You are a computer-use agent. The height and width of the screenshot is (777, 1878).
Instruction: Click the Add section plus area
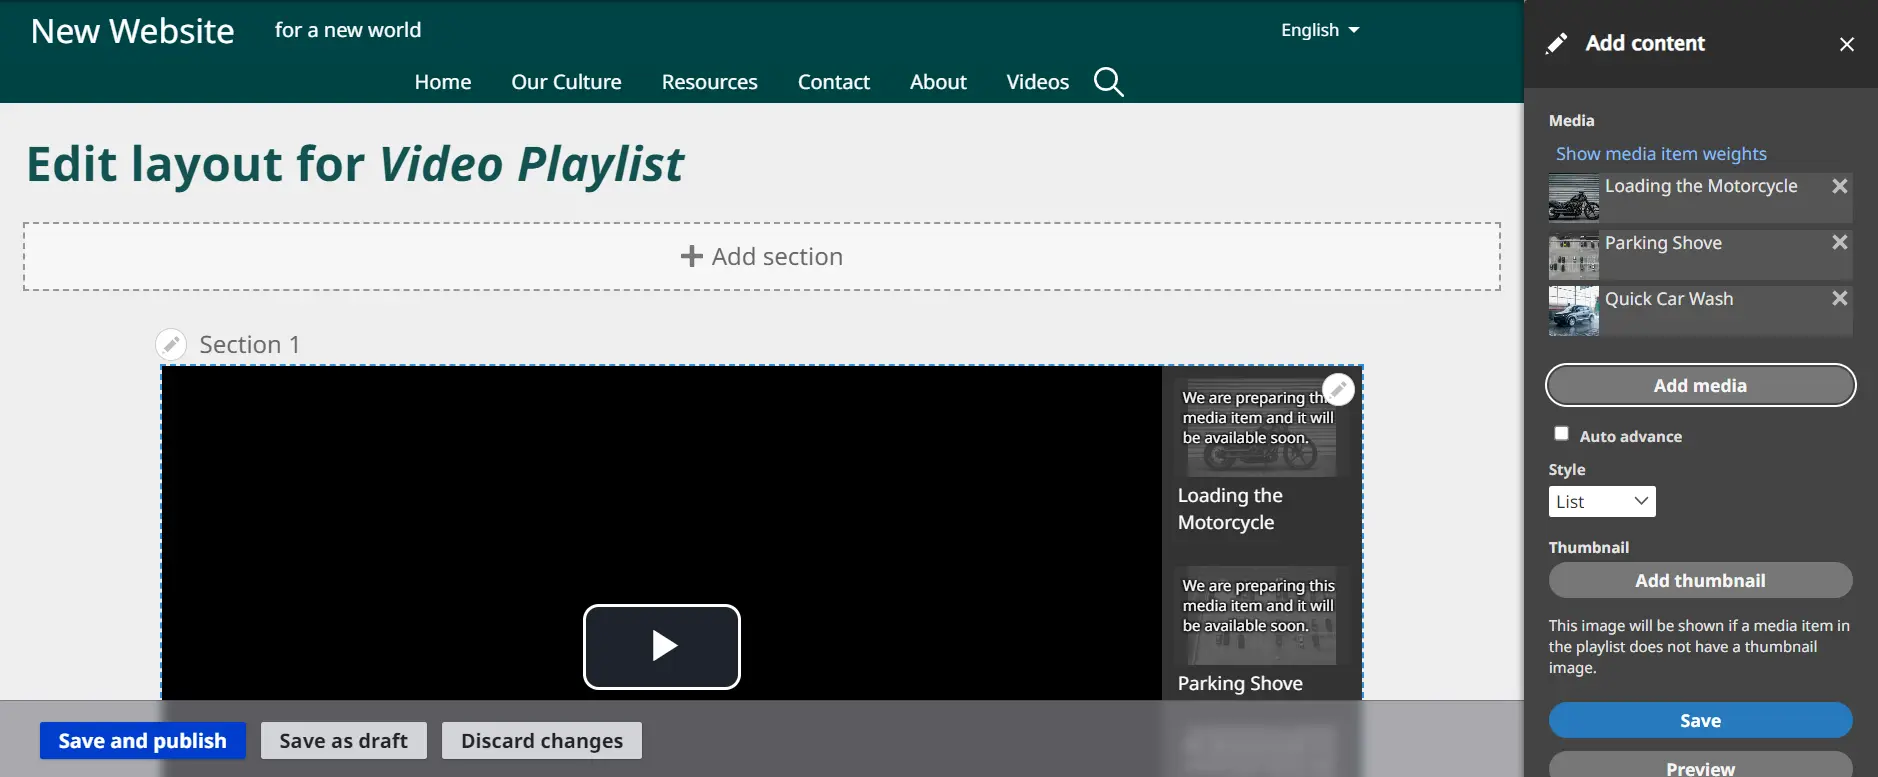click(x=762, y=257)
